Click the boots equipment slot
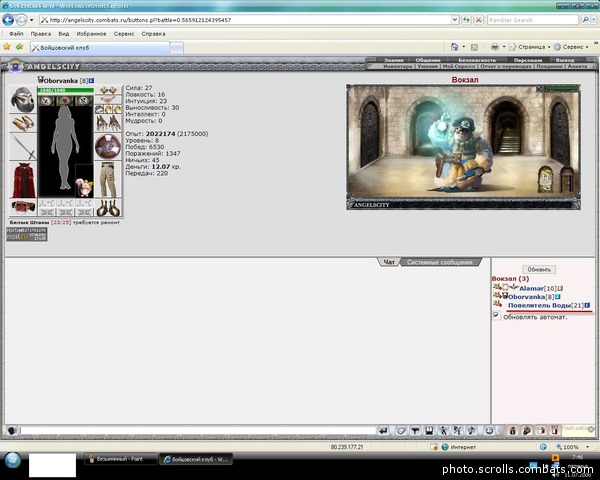Image resolution: width=600 pixels, height=480 pixels. tap(108, 208)
